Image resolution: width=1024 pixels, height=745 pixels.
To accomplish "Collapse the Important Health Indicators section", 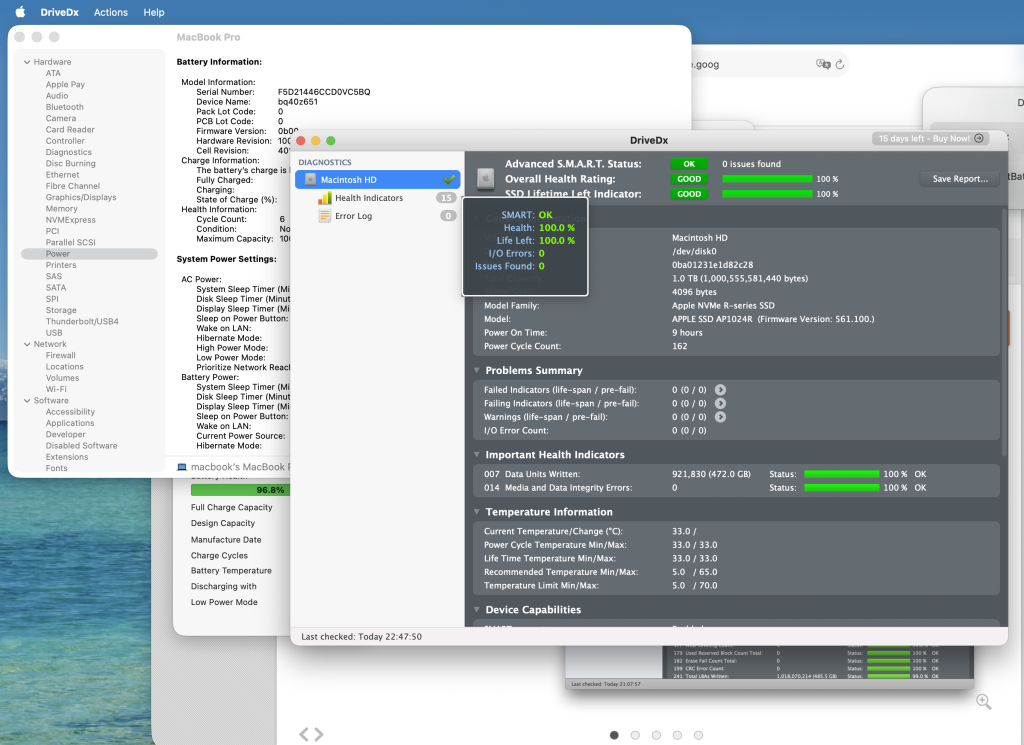I will point(477,454).
